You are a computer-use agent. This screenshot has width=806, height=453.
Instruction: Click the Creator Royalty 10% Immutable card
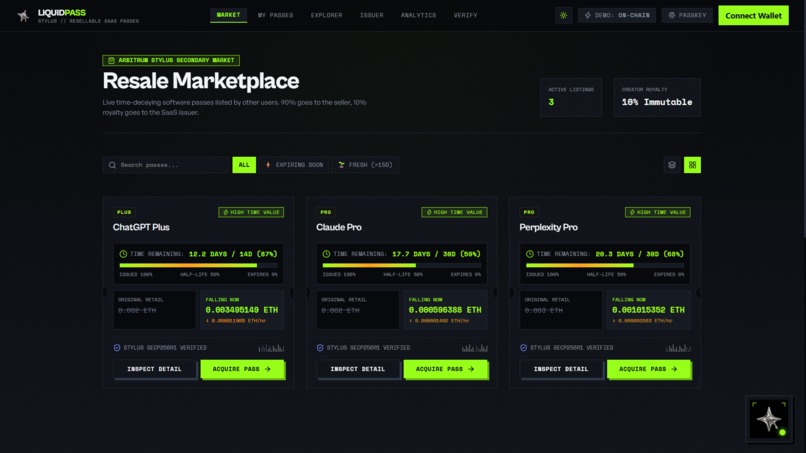(657, 97)
